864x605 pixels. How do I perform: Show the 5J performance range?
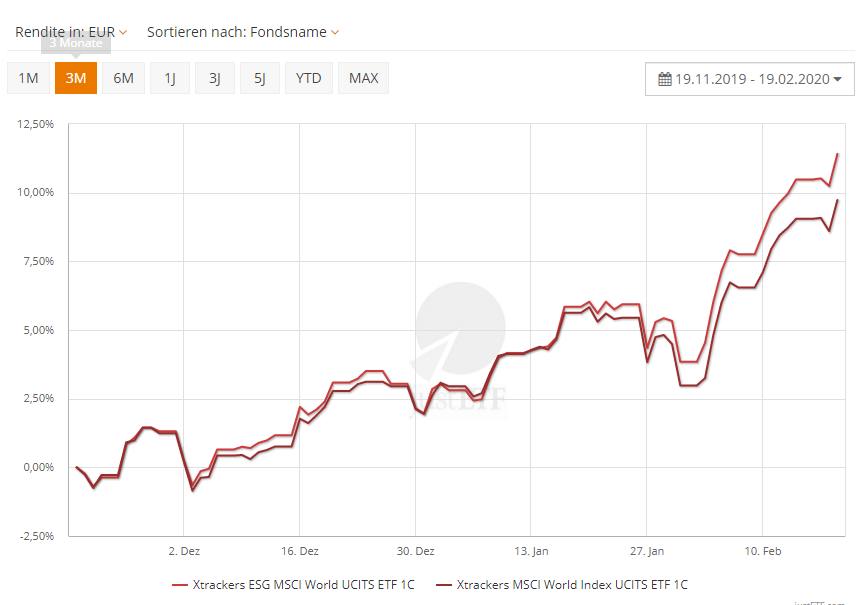[260, 78]
